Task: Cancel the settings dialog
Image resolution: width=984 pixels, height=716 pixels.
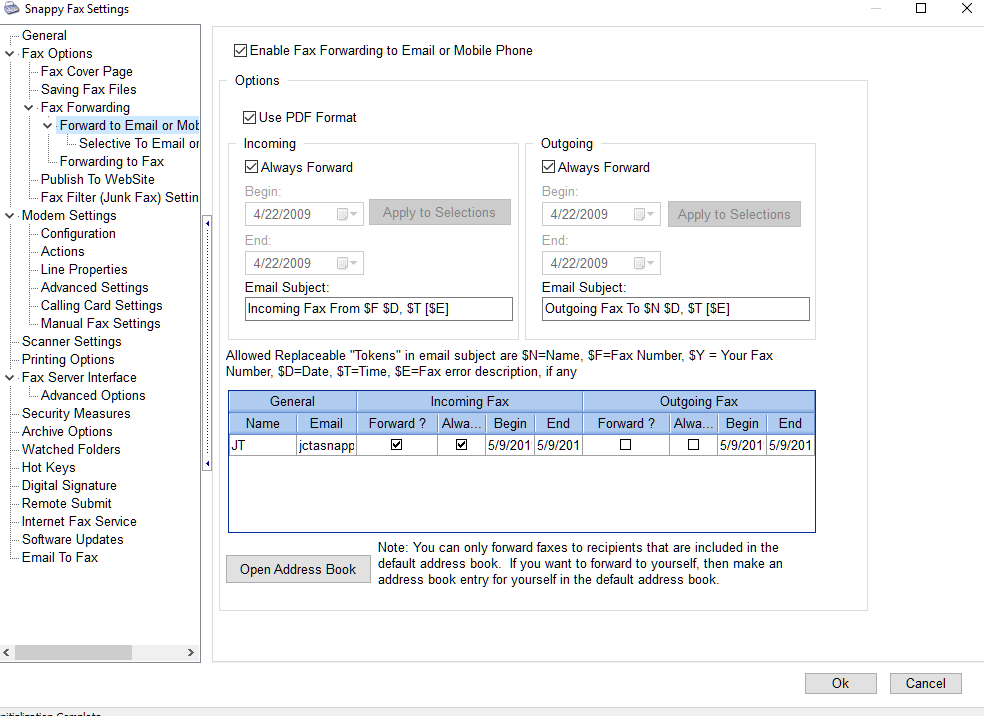Action: (925, 684)
